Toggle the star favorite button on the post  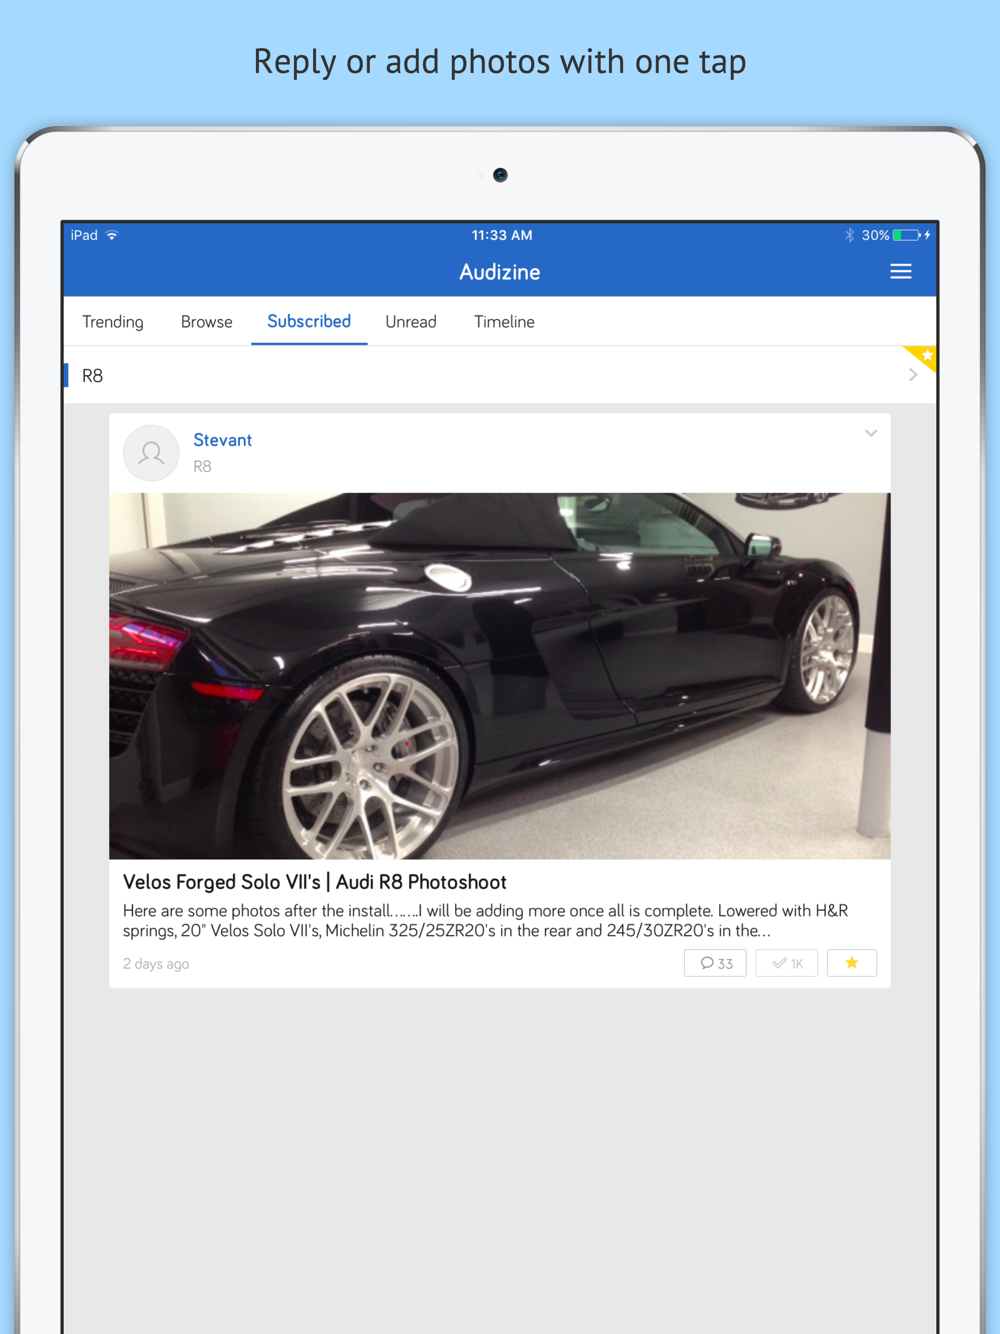click(852, 963)
